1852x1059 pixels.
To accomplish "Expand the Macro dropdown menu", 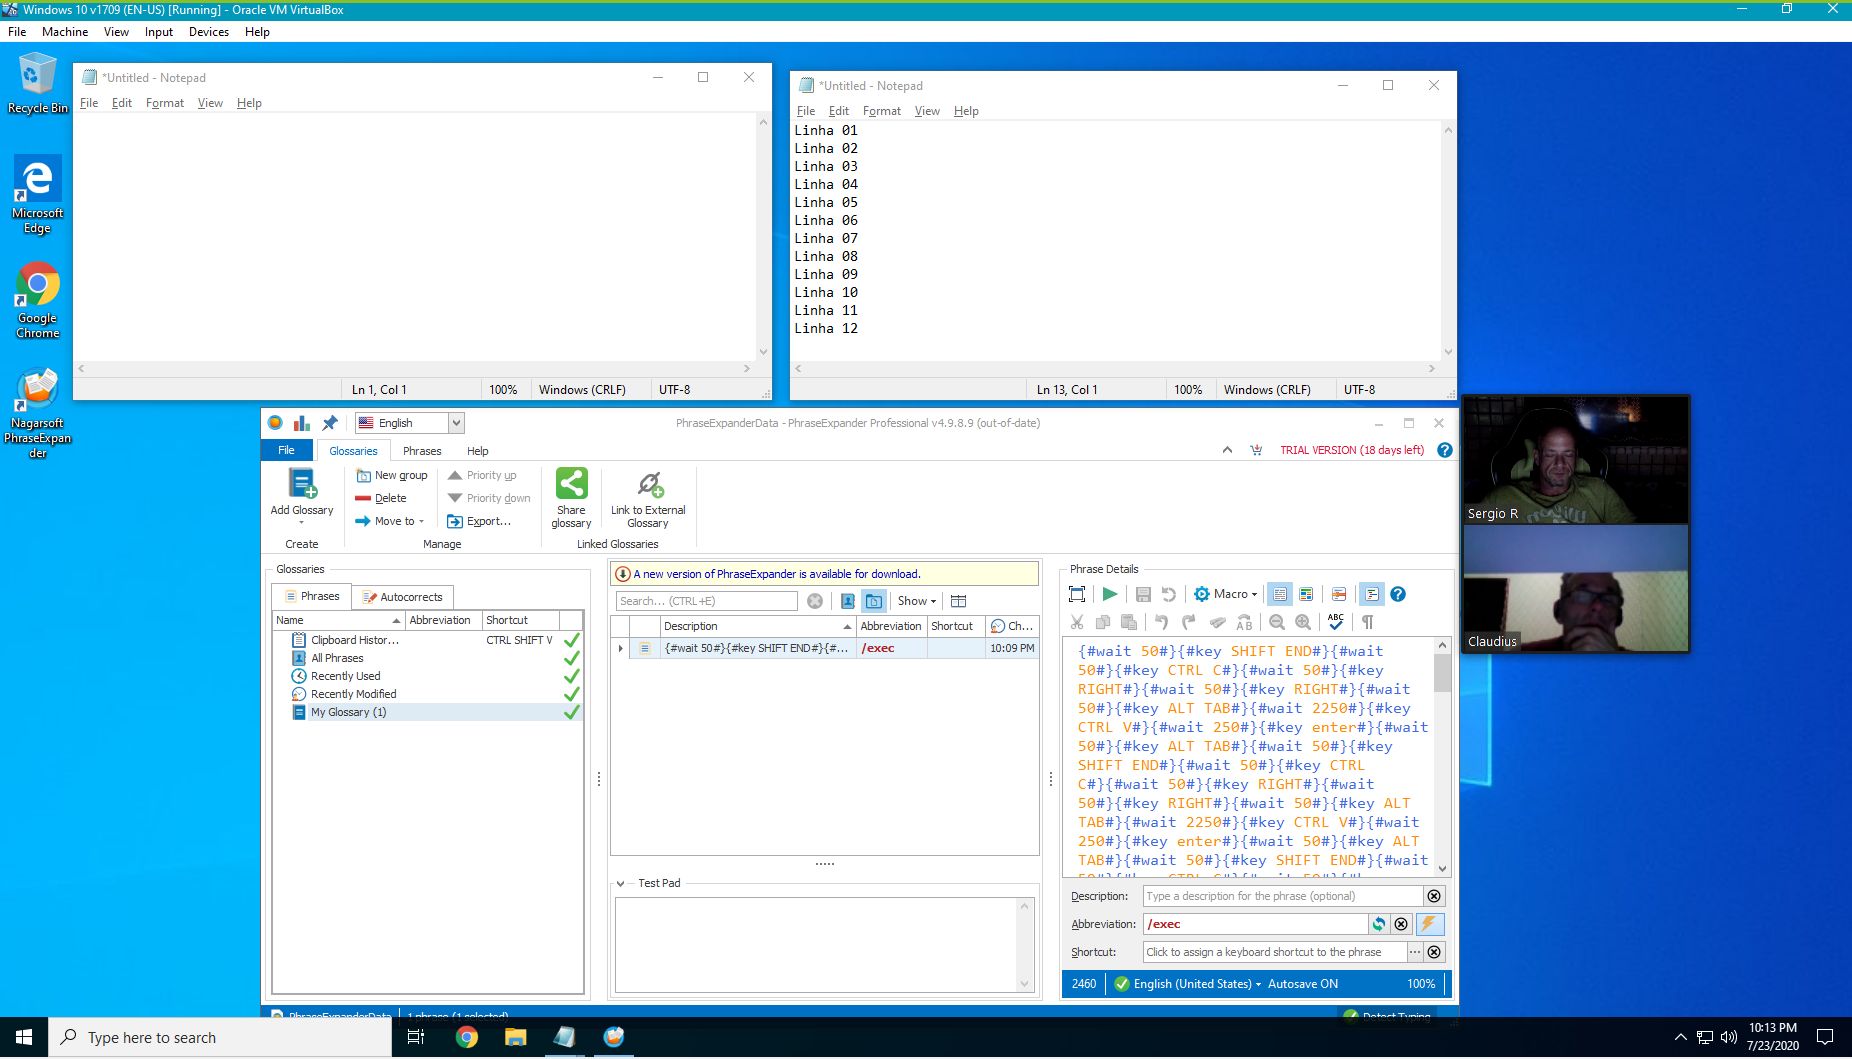I will tap(1226, 594).
